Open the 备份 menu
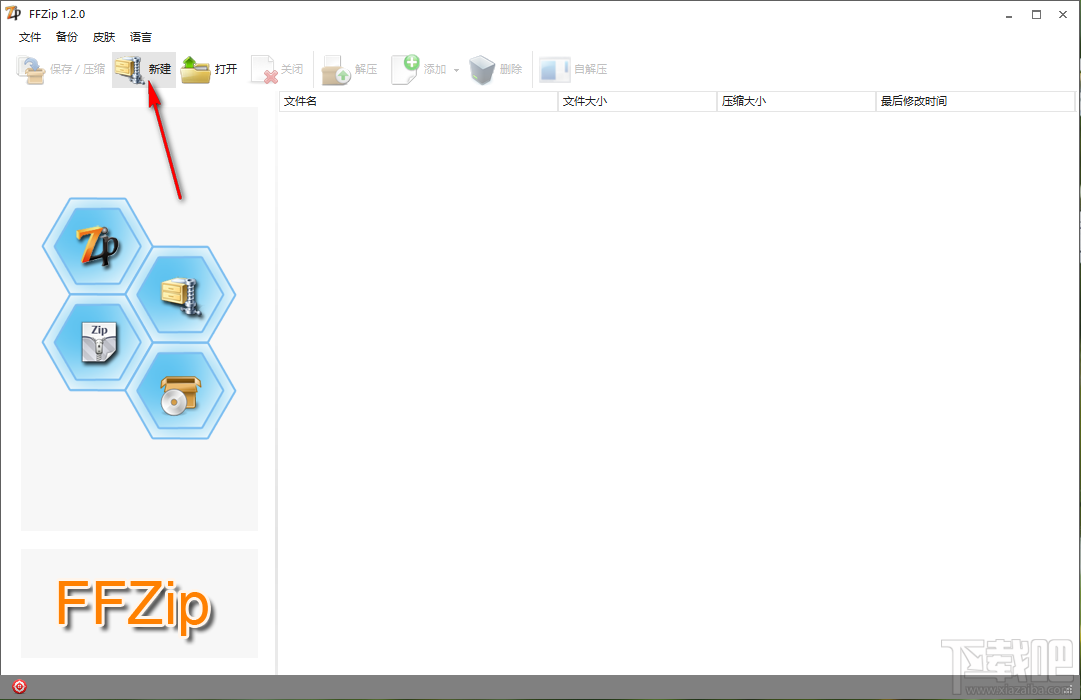 67,37
